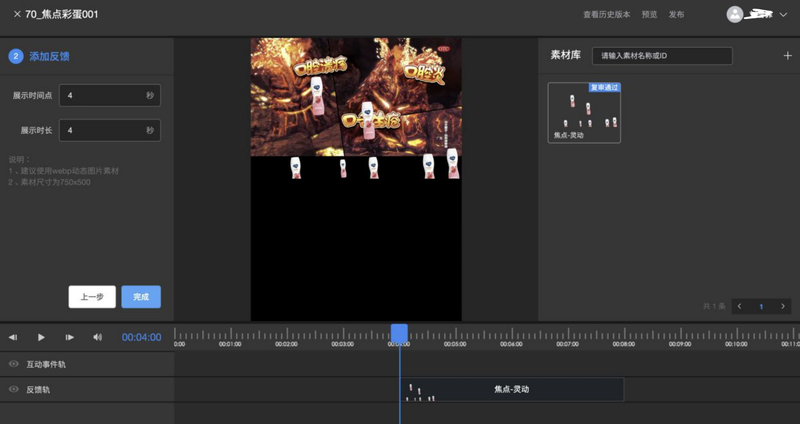Image resolution: width=800 pixels, height=424 pixels.
Task: Add new material with plus icon
Action: click(x=788, y=56)
